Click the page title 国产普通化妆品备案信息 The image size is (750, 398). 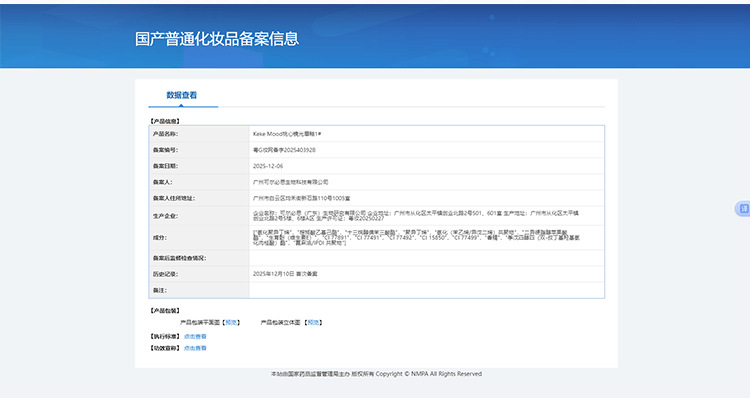click(217, 39)
